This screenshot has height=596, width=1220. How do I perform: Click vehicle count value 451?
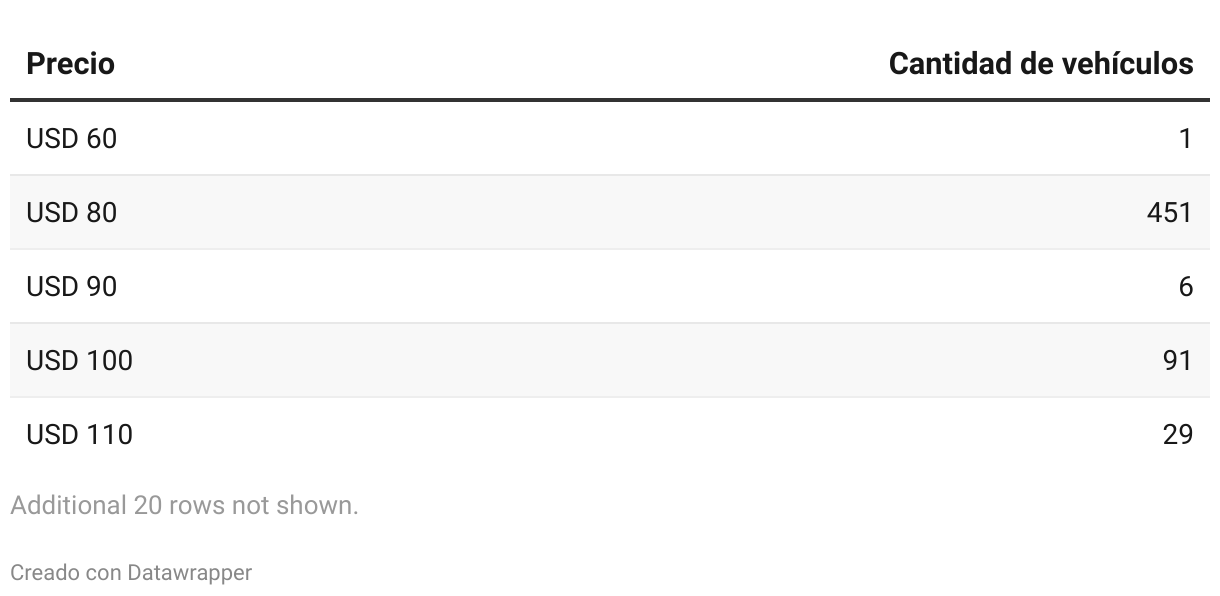point(1169,213)
